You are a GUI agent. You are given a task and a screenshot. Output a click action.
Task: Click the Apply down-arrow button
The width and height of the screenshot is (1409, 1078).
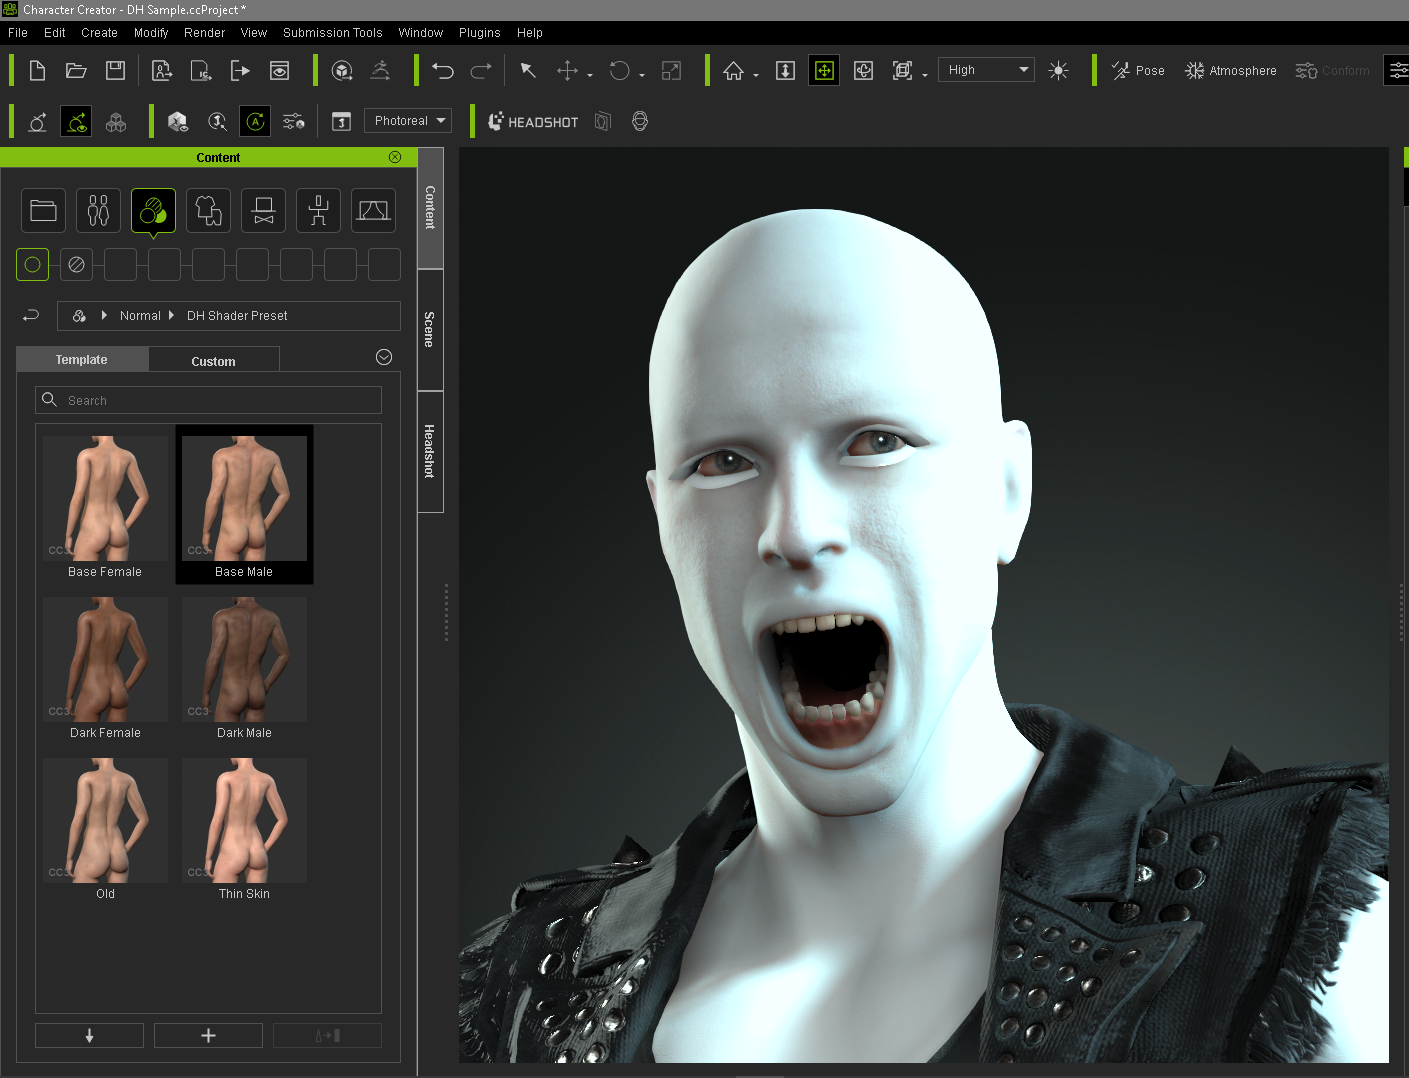click(x=89, y=1035)
